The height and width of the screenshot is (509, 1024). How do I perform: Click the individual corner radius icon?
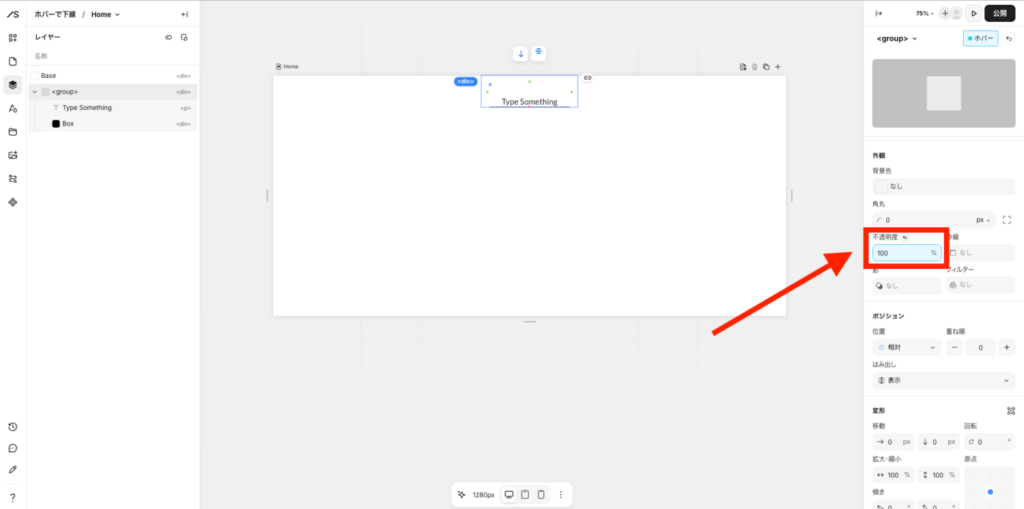point(1007,220)
